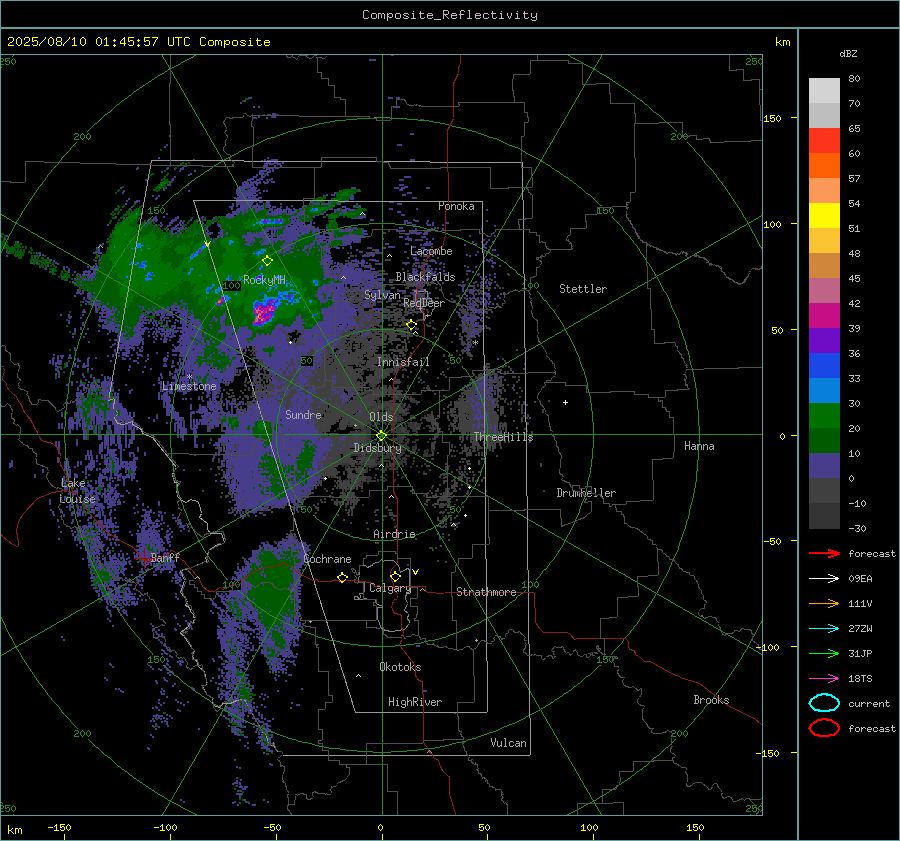Click yellow diamond marker near RockyMH
This screenshot has height=841, width=900.
pyautogui.click(x=267, y=261)
